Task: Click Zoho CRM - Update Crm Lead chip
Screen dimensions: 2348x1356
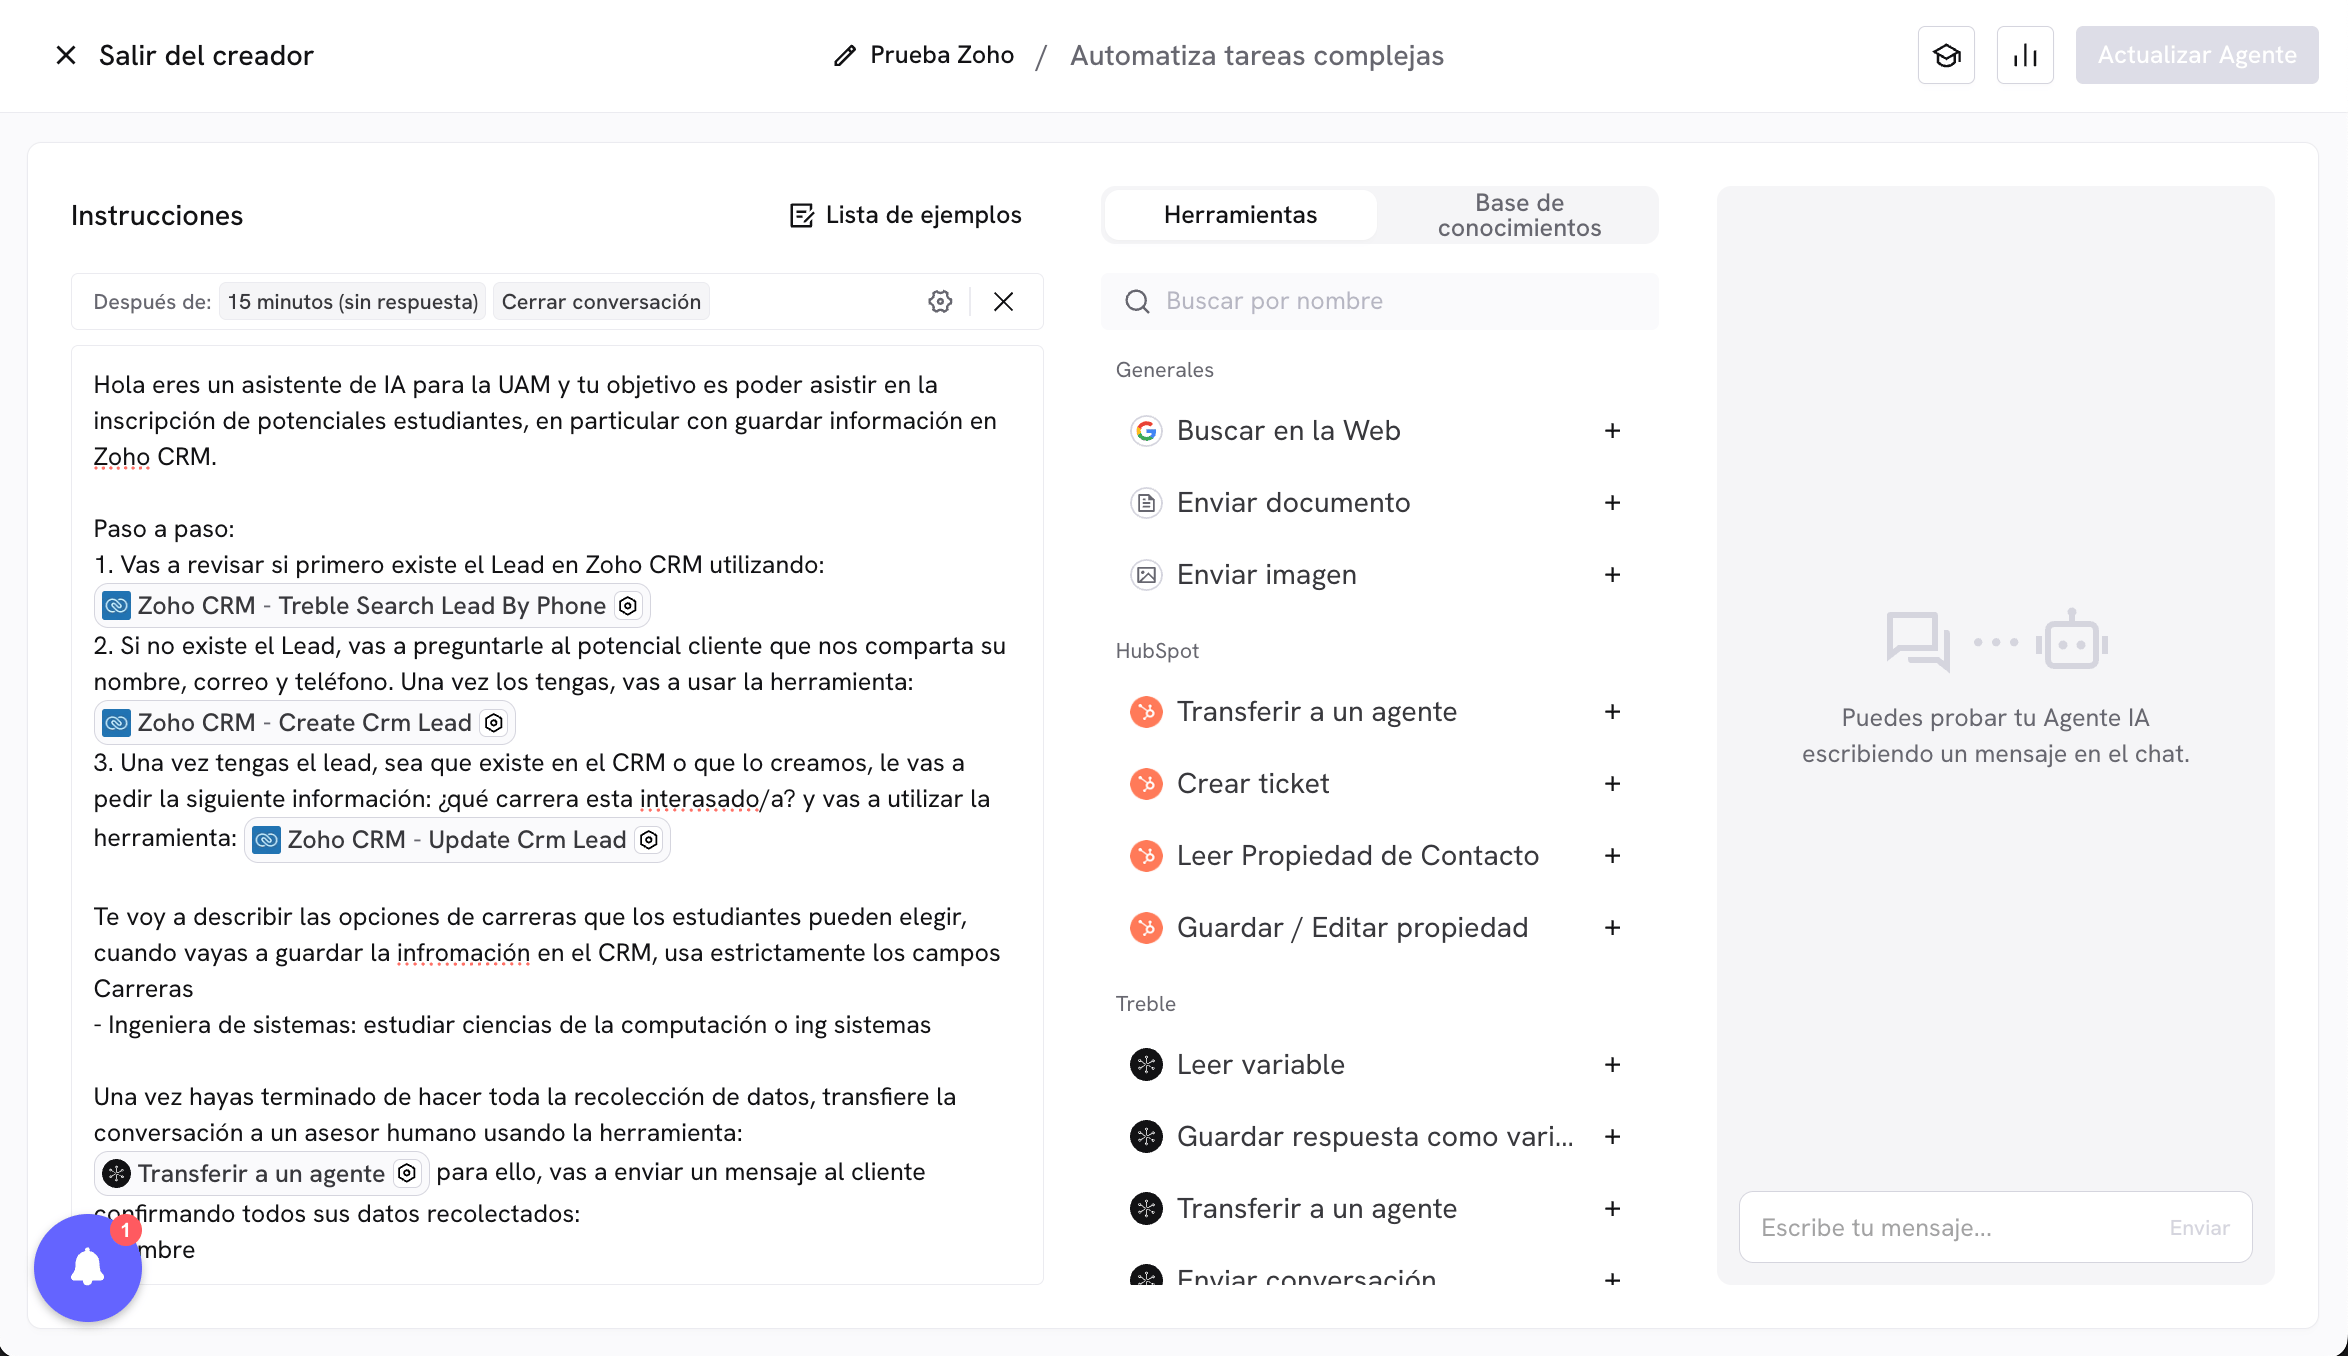Action: click(456, 840)
